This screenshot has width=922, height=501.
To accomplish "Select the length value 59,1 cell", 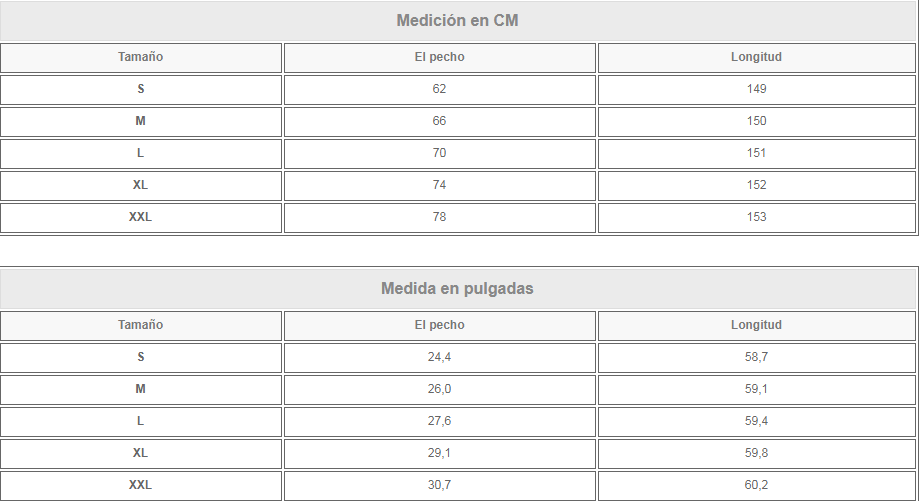I will click(x=756, y=389).
